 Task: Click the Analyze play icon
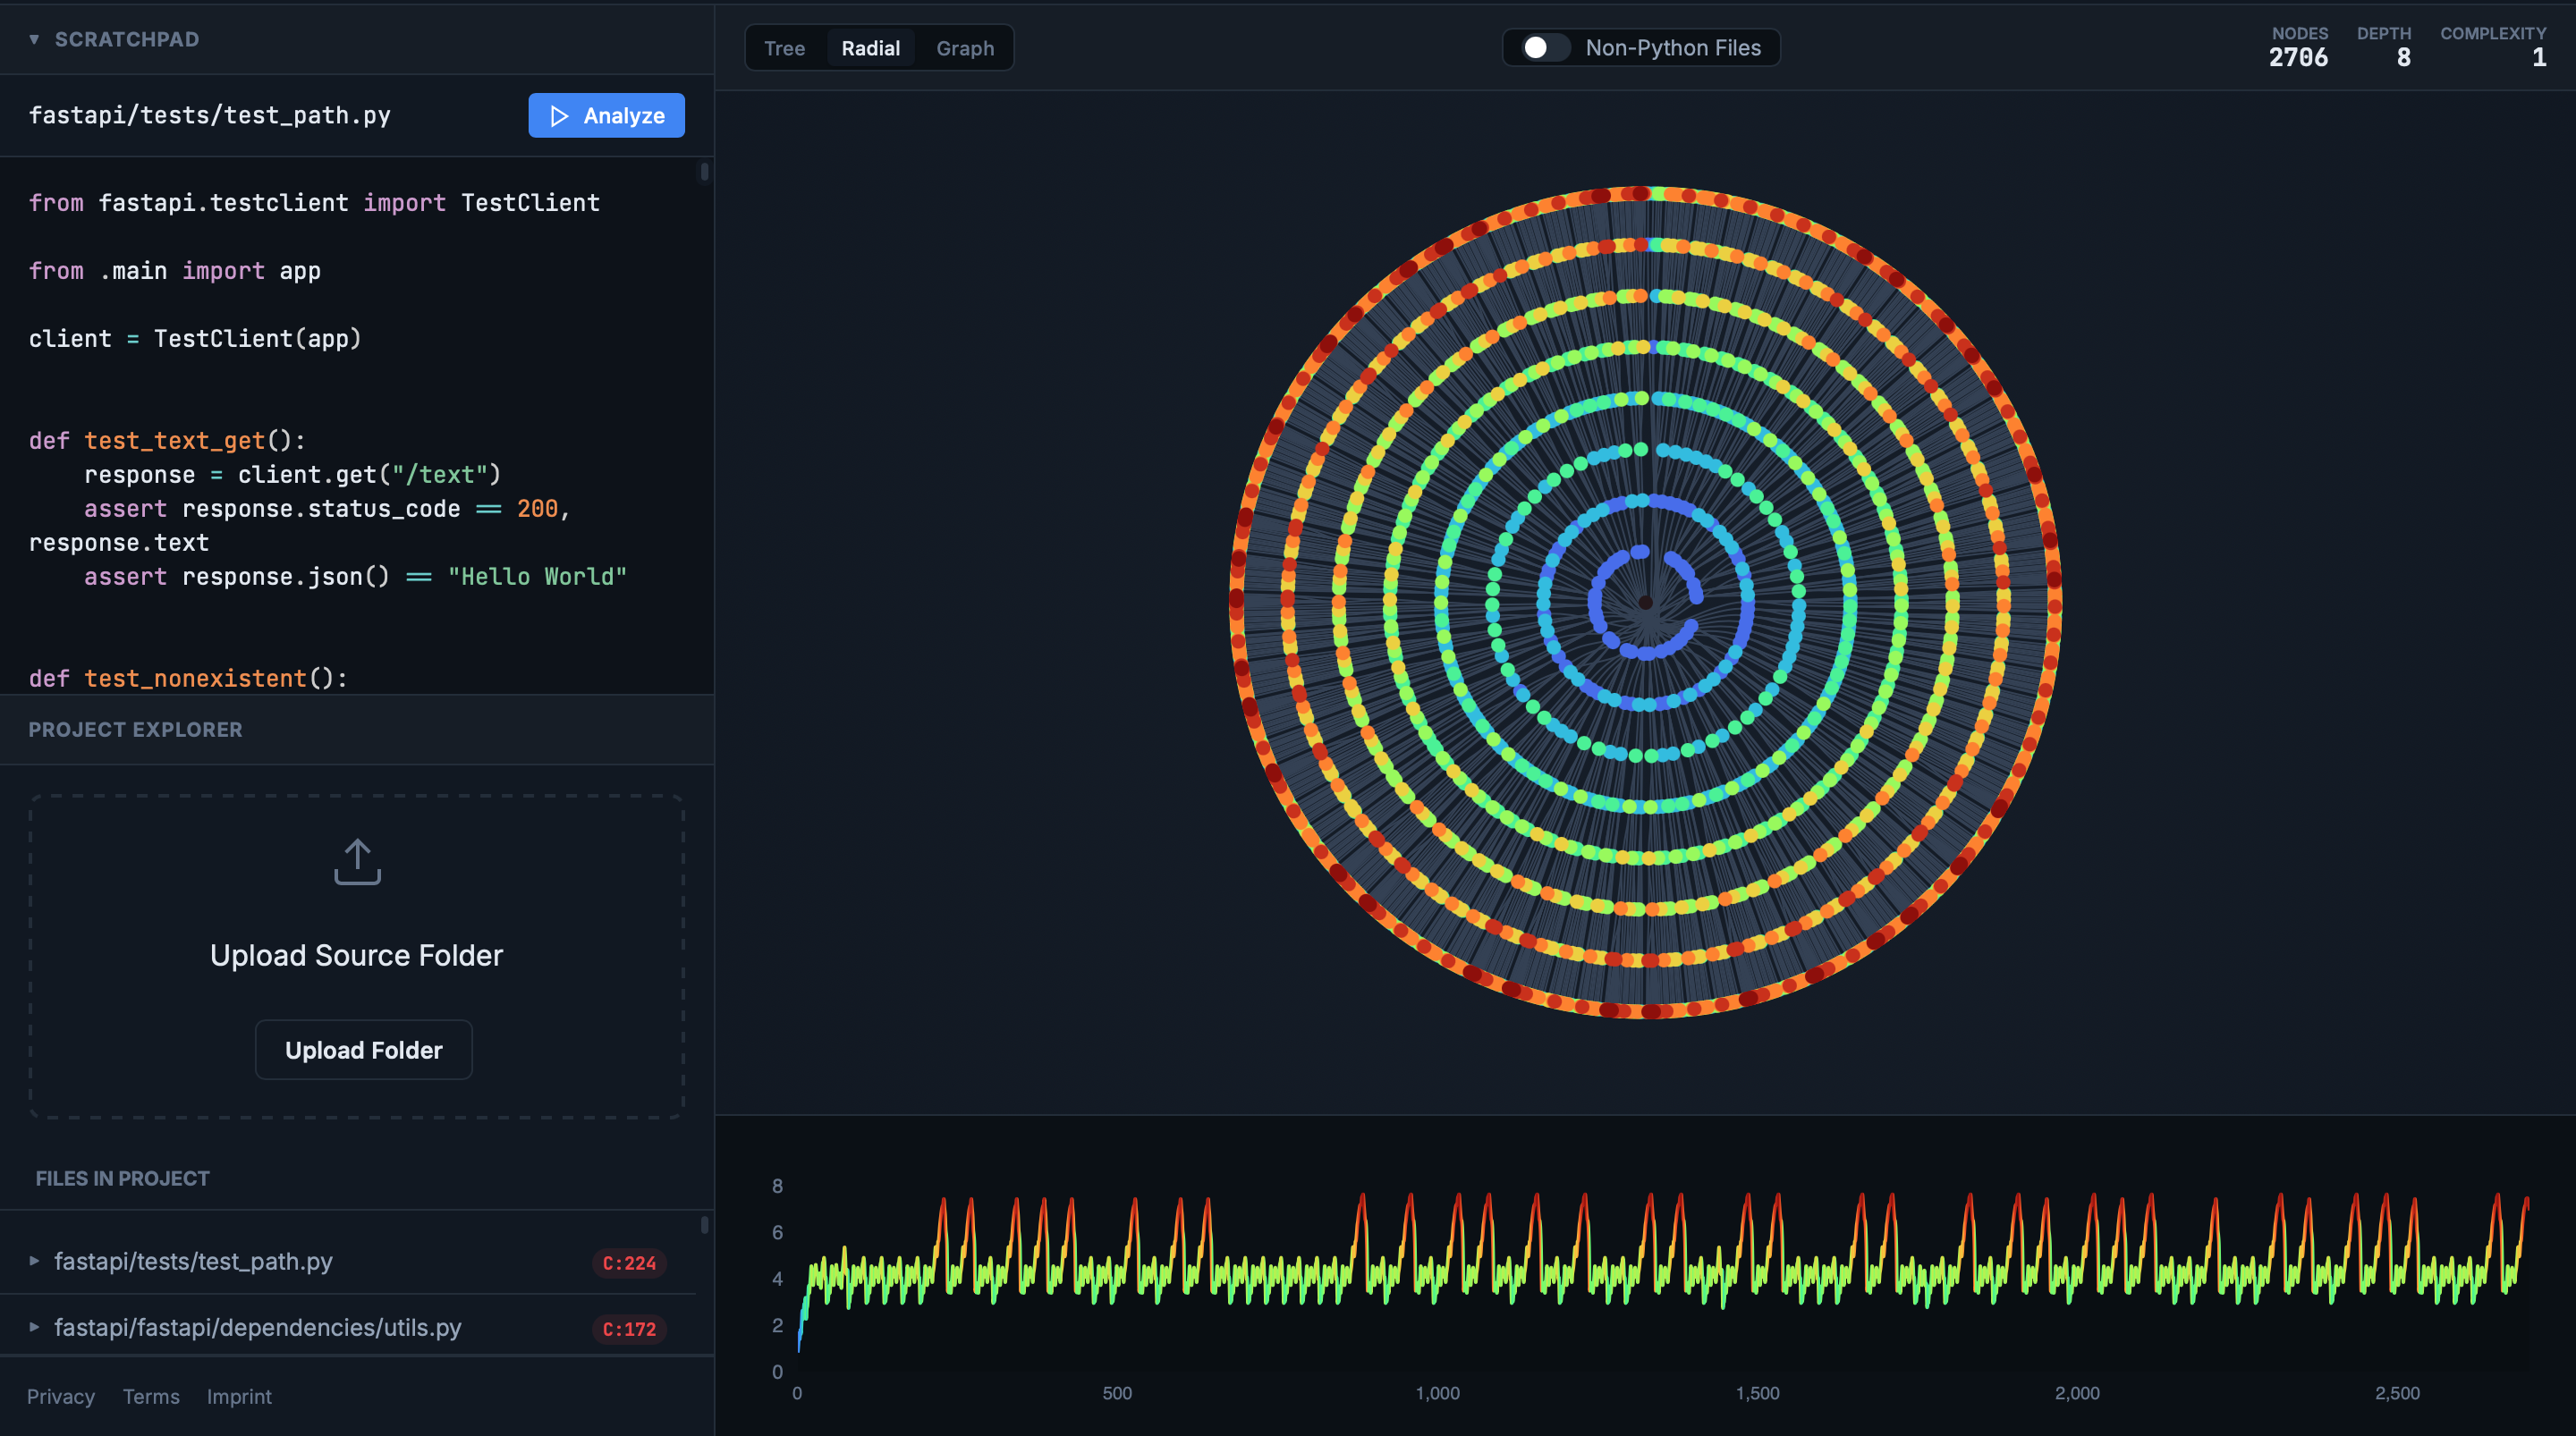(x=560, y=115)
